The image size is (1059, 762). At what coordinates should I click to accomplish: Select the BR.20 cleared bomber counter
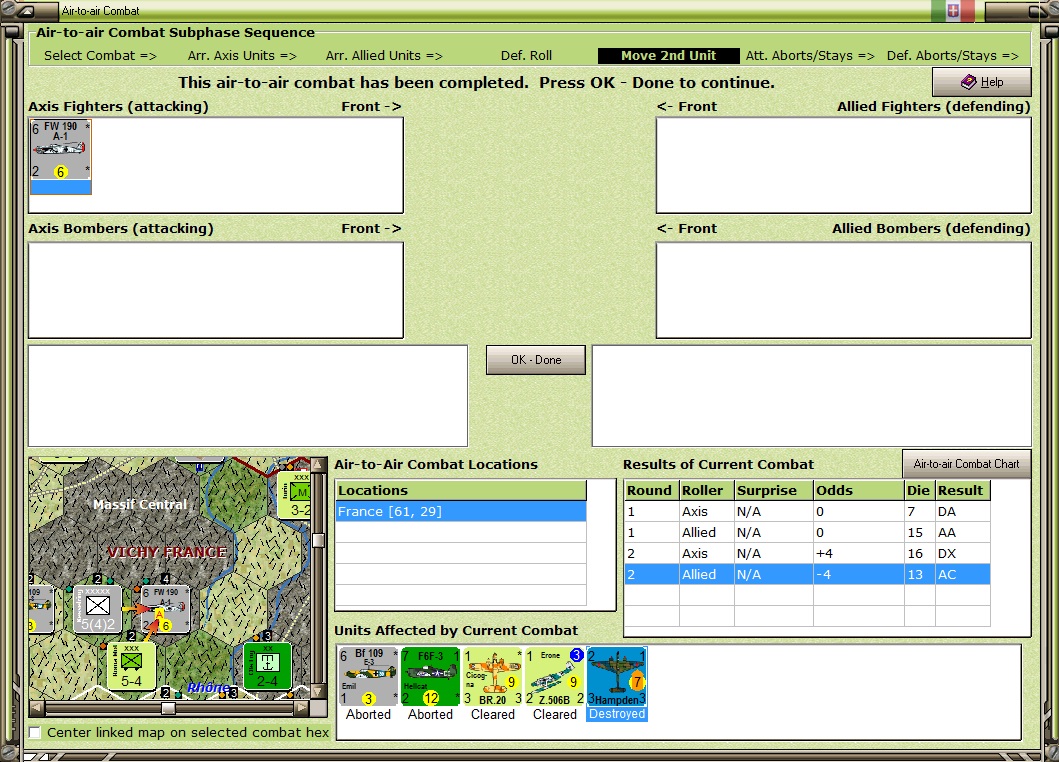pyautogui.click(x=492, y=676)
